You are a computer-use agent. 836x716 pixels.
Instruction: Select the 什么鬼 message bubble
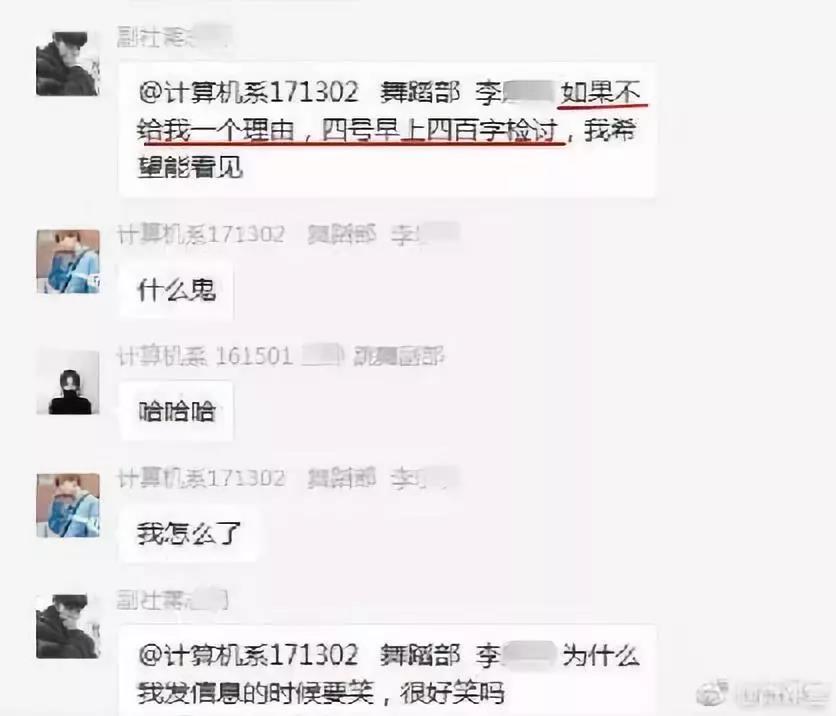[176, 291]
